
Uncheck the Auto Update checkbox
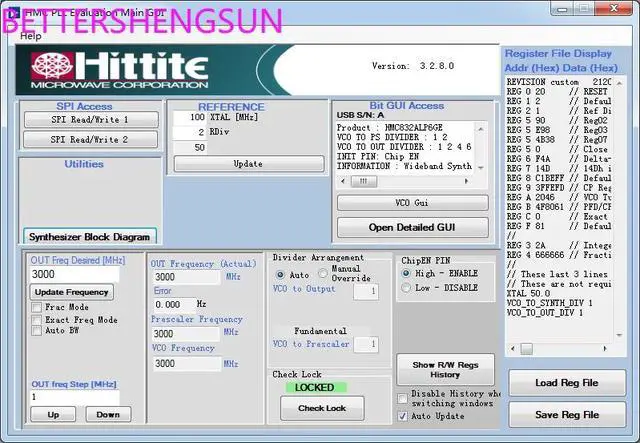pyautogui.click(x=404, y=415)
